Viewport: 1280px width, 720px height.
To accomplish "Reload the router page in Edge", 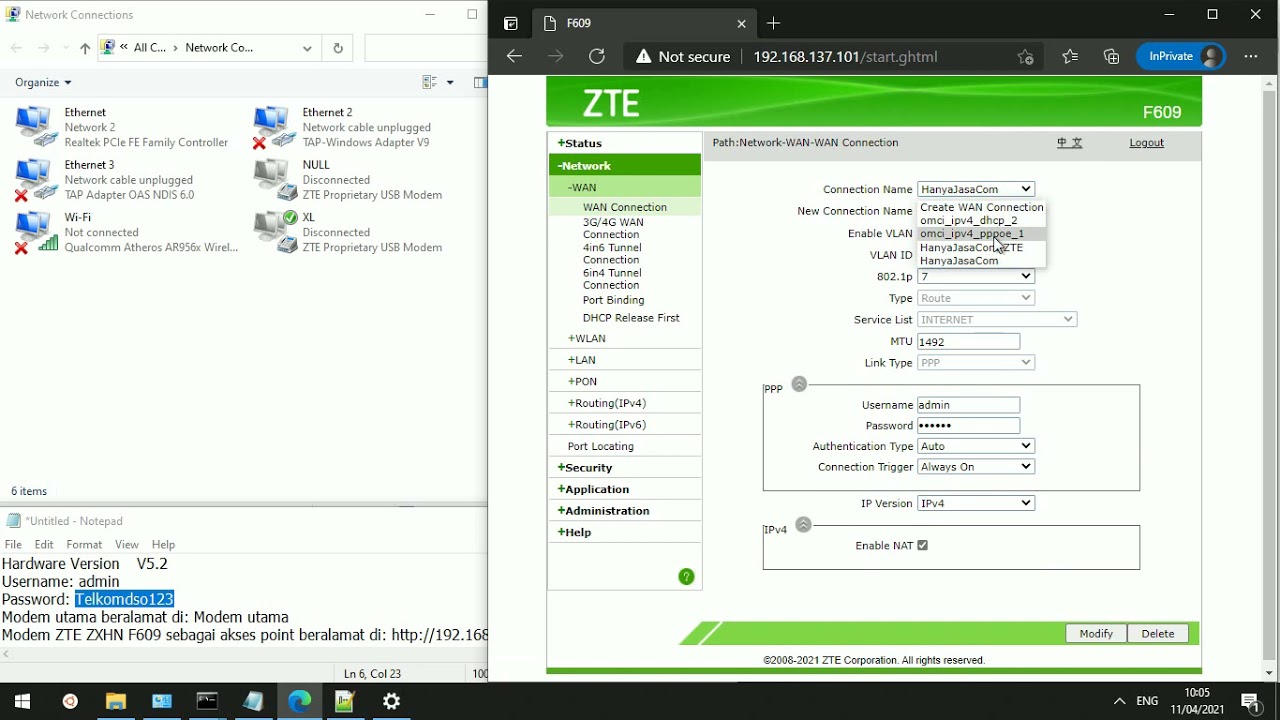I will coord(597,57).
